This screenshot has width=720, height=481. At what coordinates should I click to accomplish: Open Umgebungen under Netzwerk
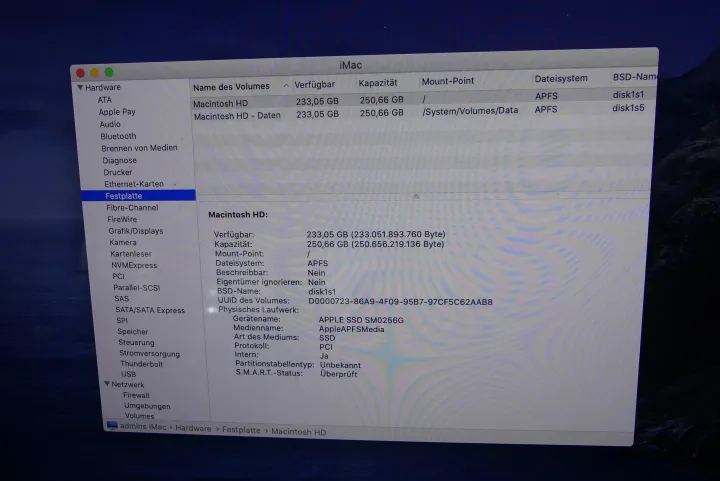[147, 406]
